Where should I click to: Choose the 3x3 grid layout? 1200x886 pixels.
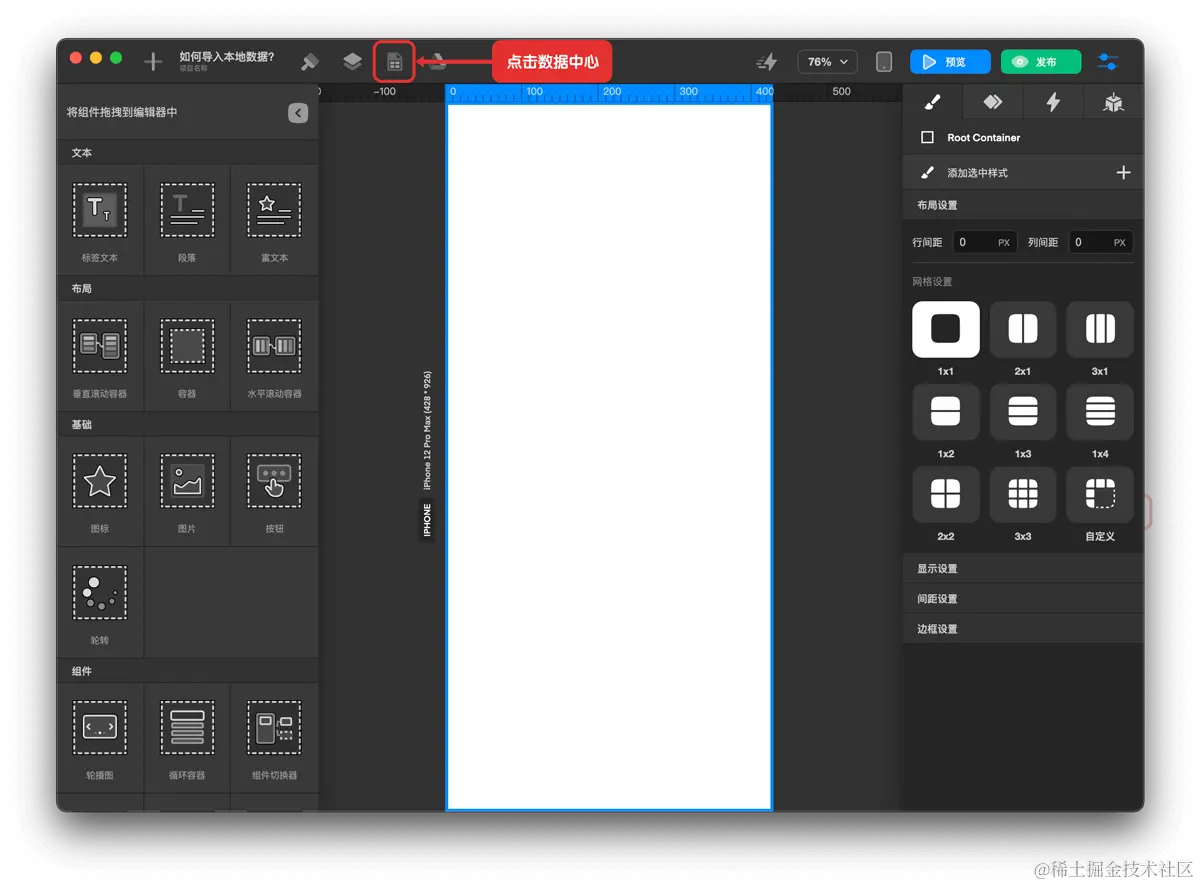click(1023, 494)
